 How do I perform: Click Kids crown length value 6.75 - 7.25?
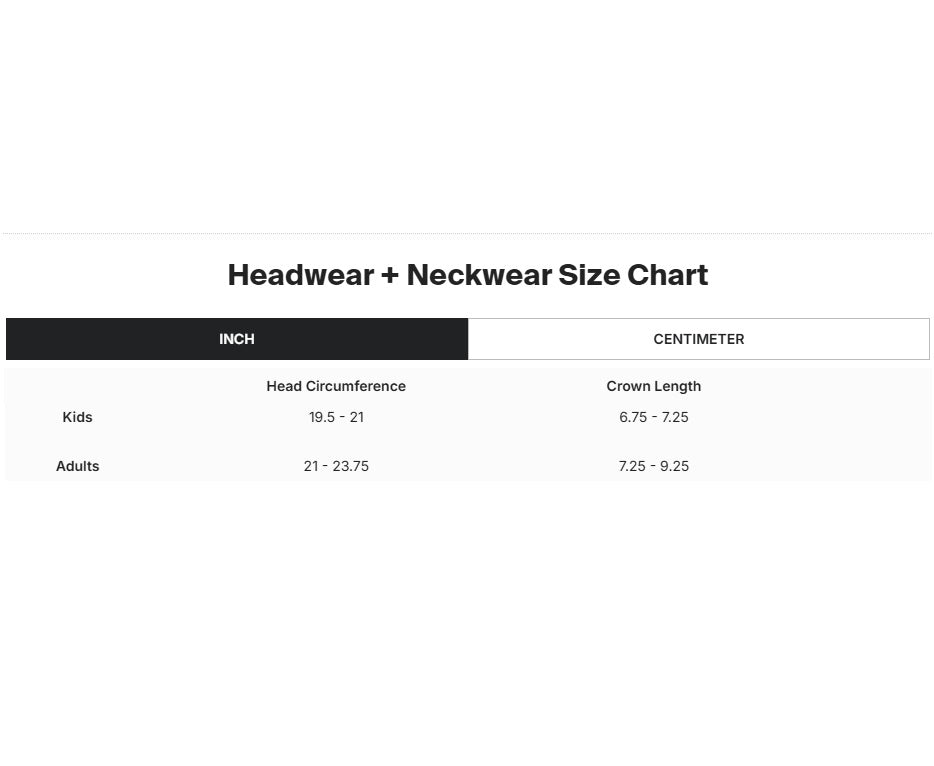pos(653,417)
